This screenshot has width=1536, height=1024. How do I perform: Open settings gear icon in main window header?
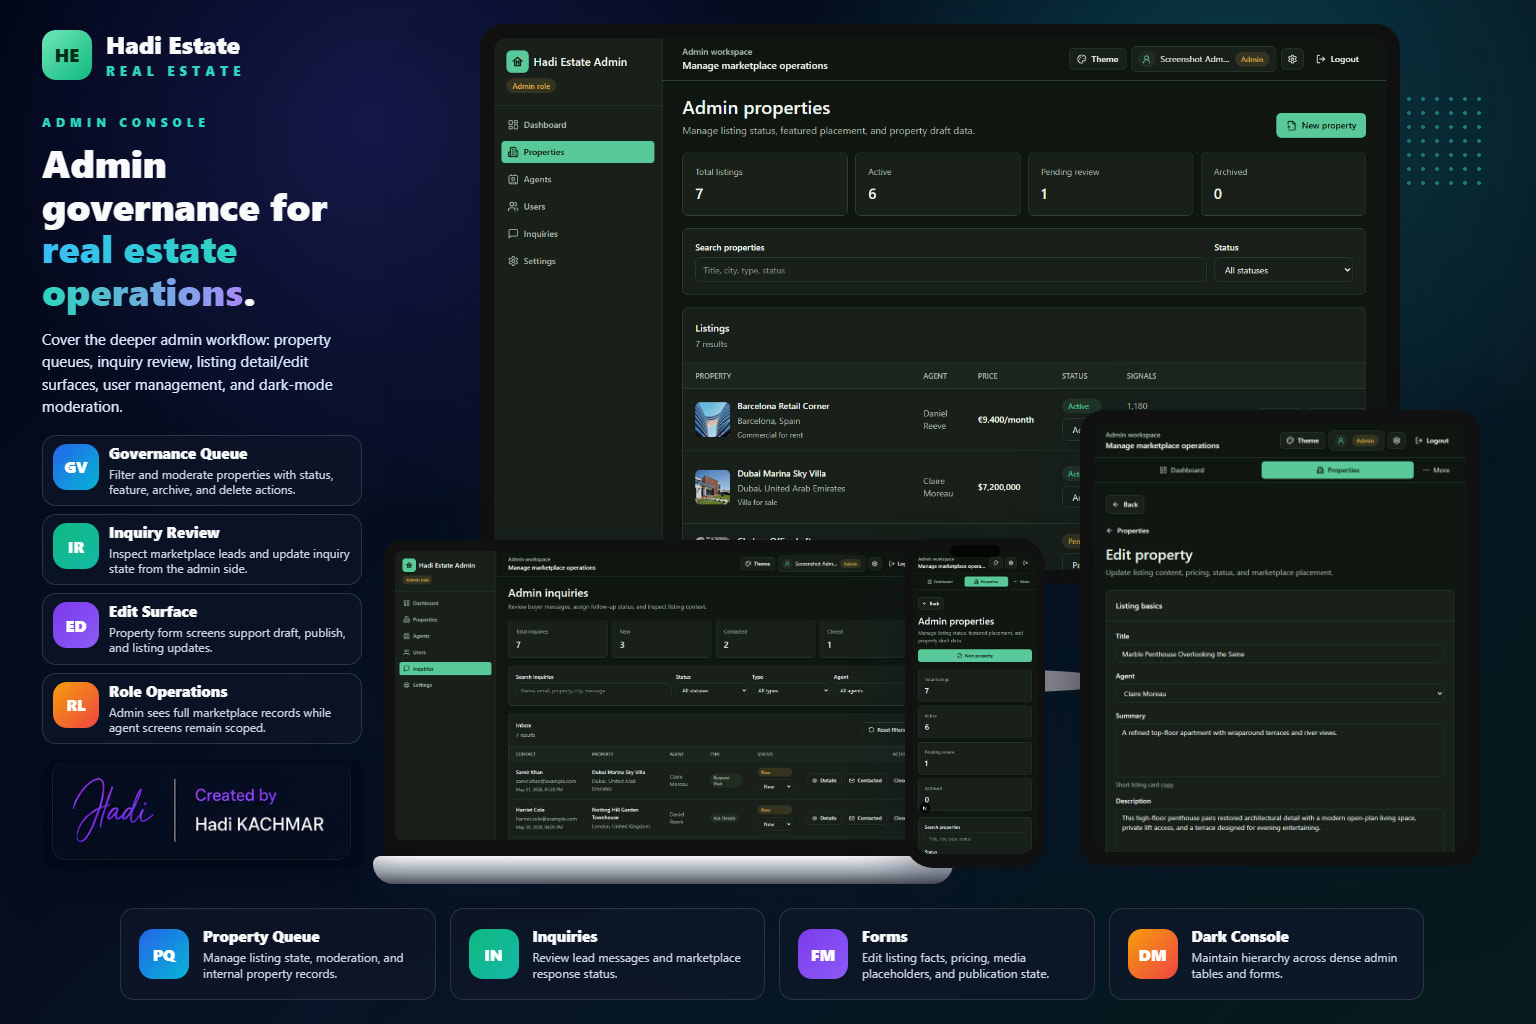(x=1292, y=59)
